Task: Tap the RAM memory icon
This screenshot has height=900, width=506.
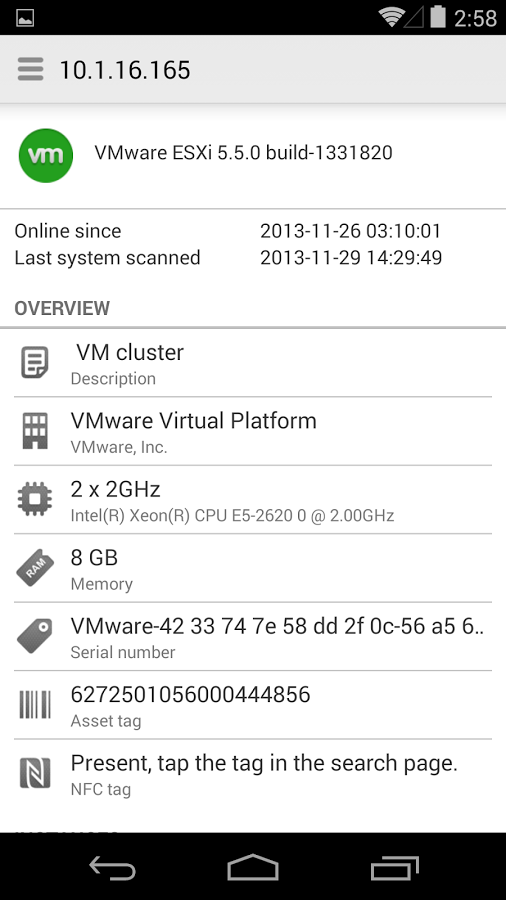Action: 35,568
